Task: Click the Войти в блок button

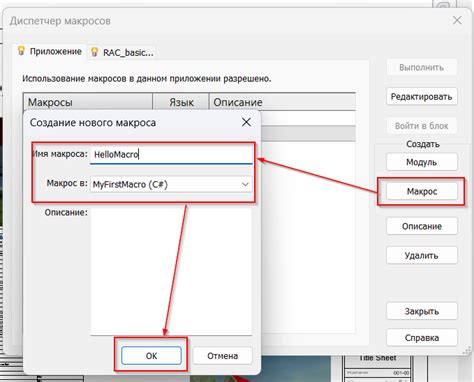Action: tap(422, 126)
